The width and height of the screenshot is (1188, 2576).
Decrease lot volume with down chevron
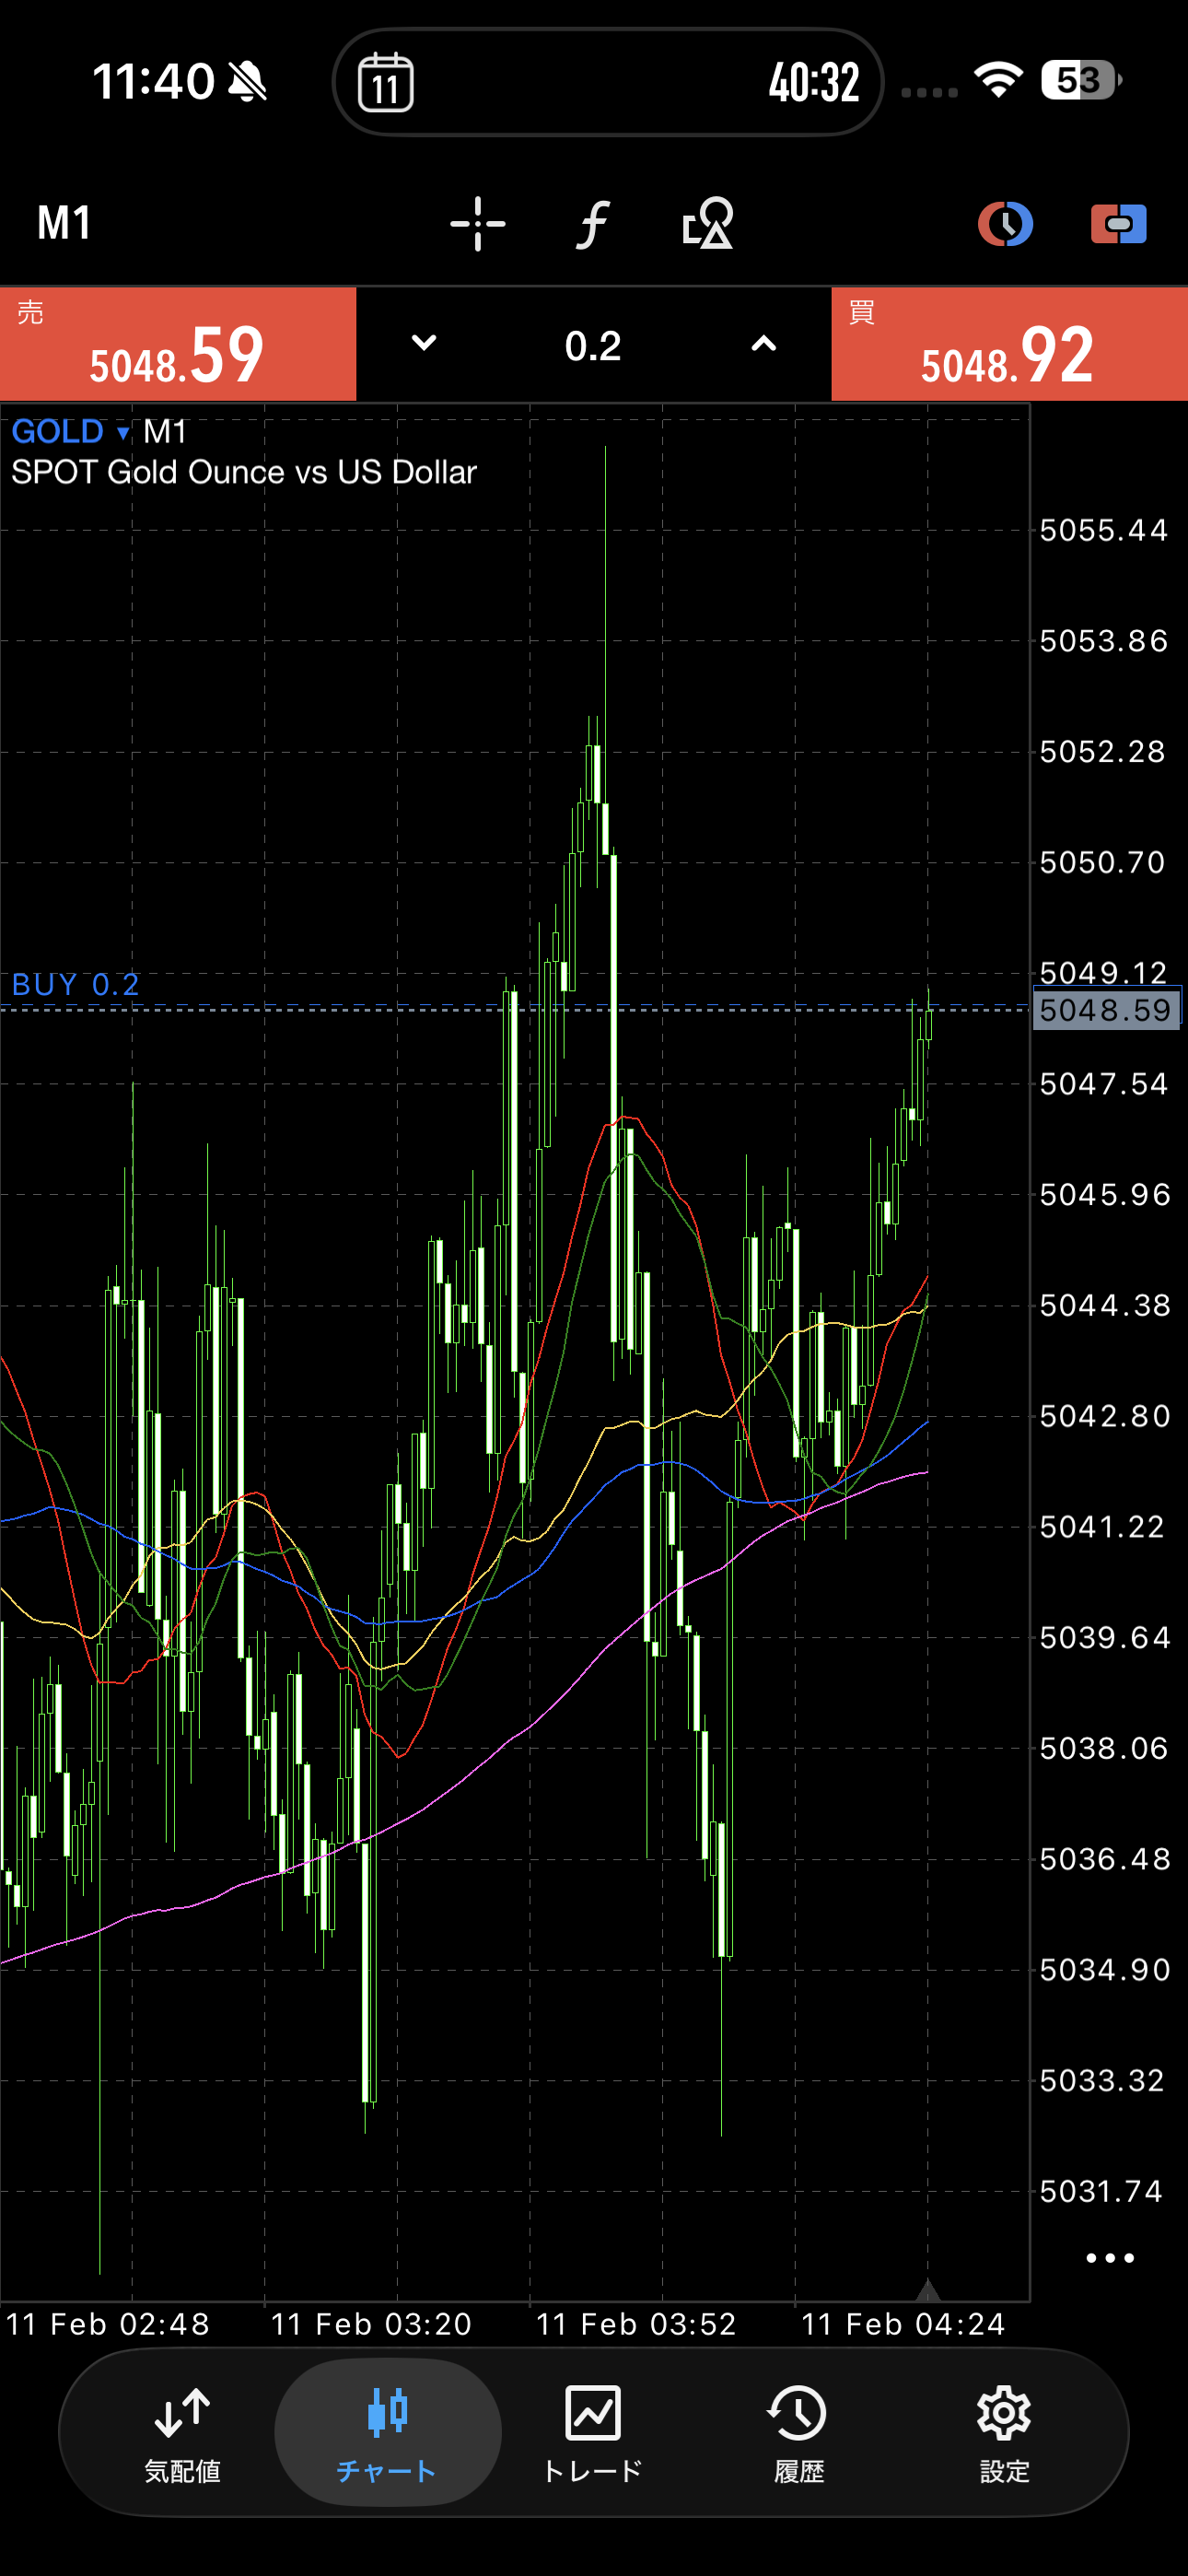[424, 344]
